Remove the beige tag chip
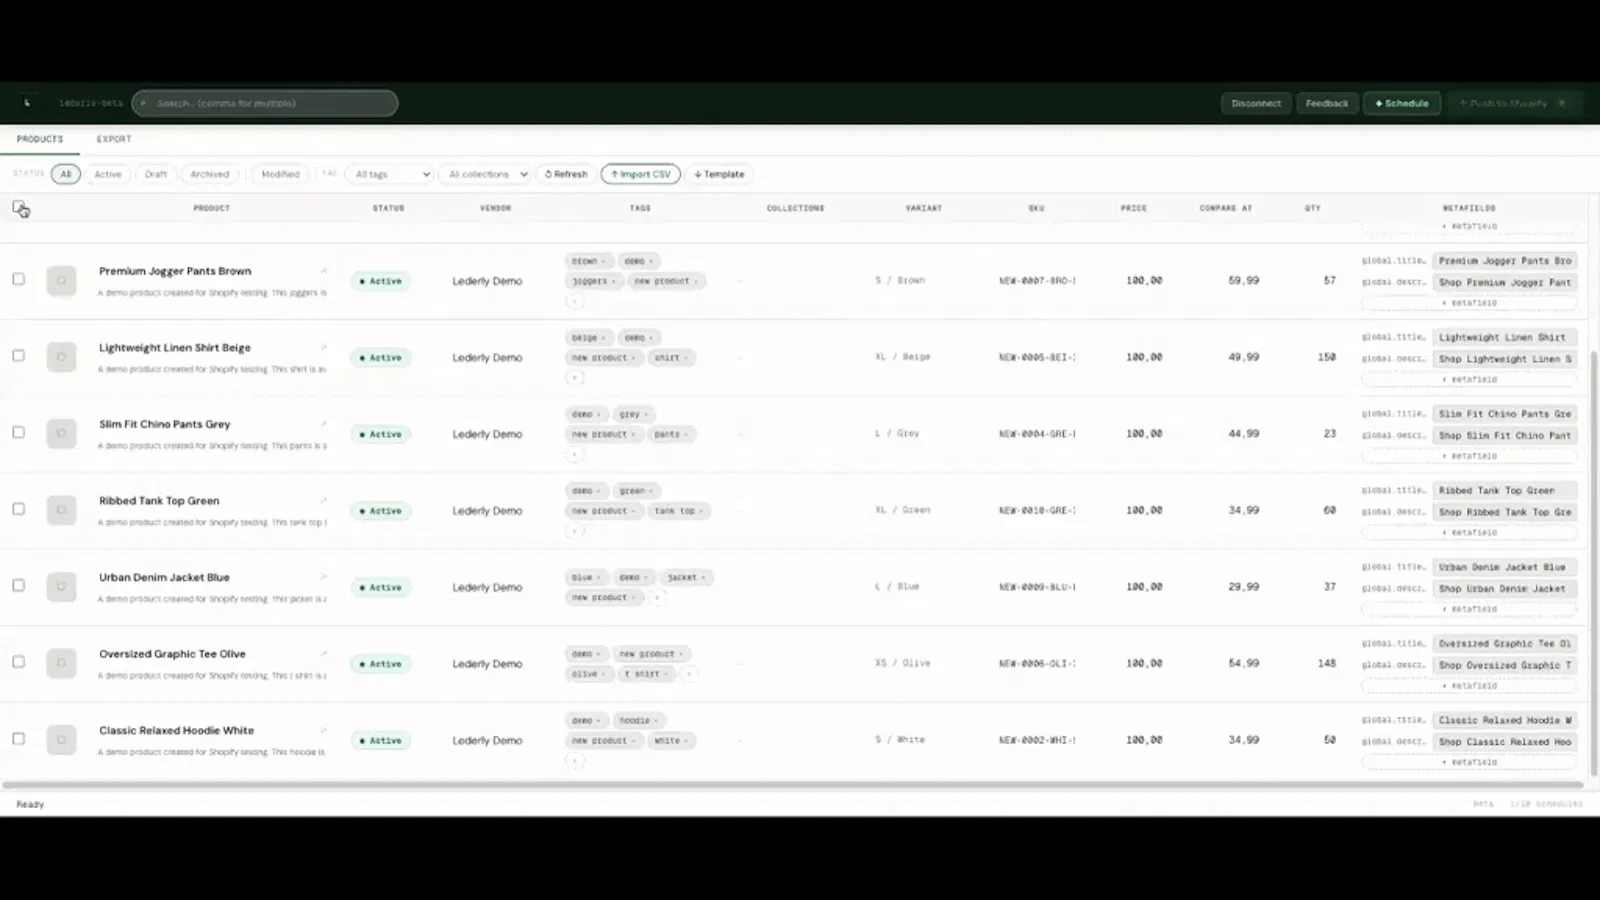The image size is (1600, 900). pyautogui.click(x=603, y=338)
